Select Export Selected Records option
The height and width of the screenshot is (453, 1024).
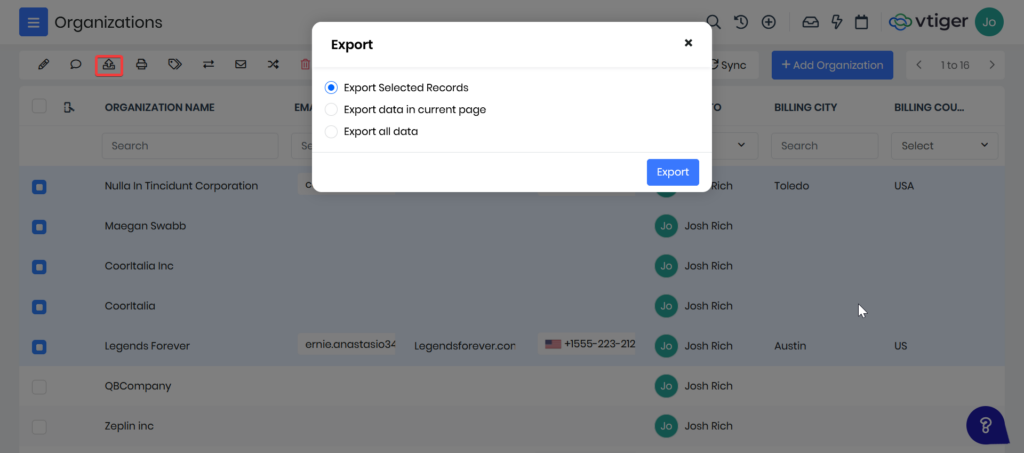click(x=331, y=87)
